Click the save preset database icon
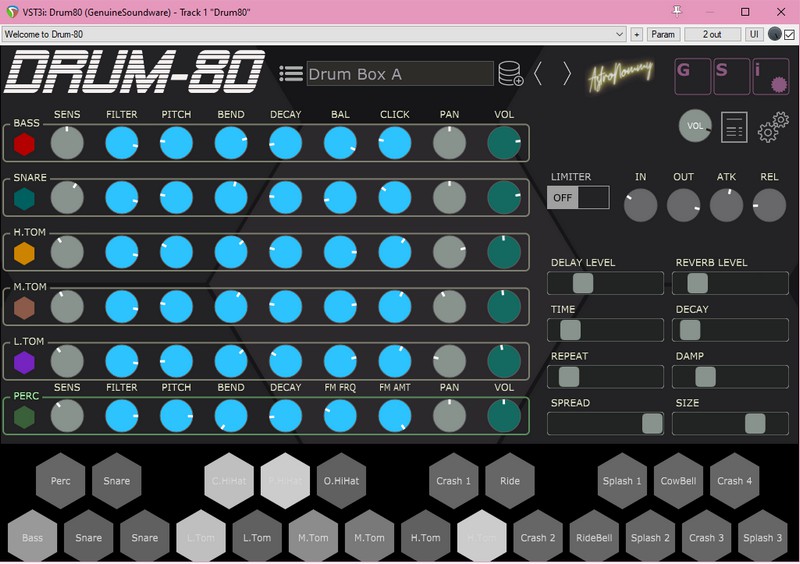 510,74
